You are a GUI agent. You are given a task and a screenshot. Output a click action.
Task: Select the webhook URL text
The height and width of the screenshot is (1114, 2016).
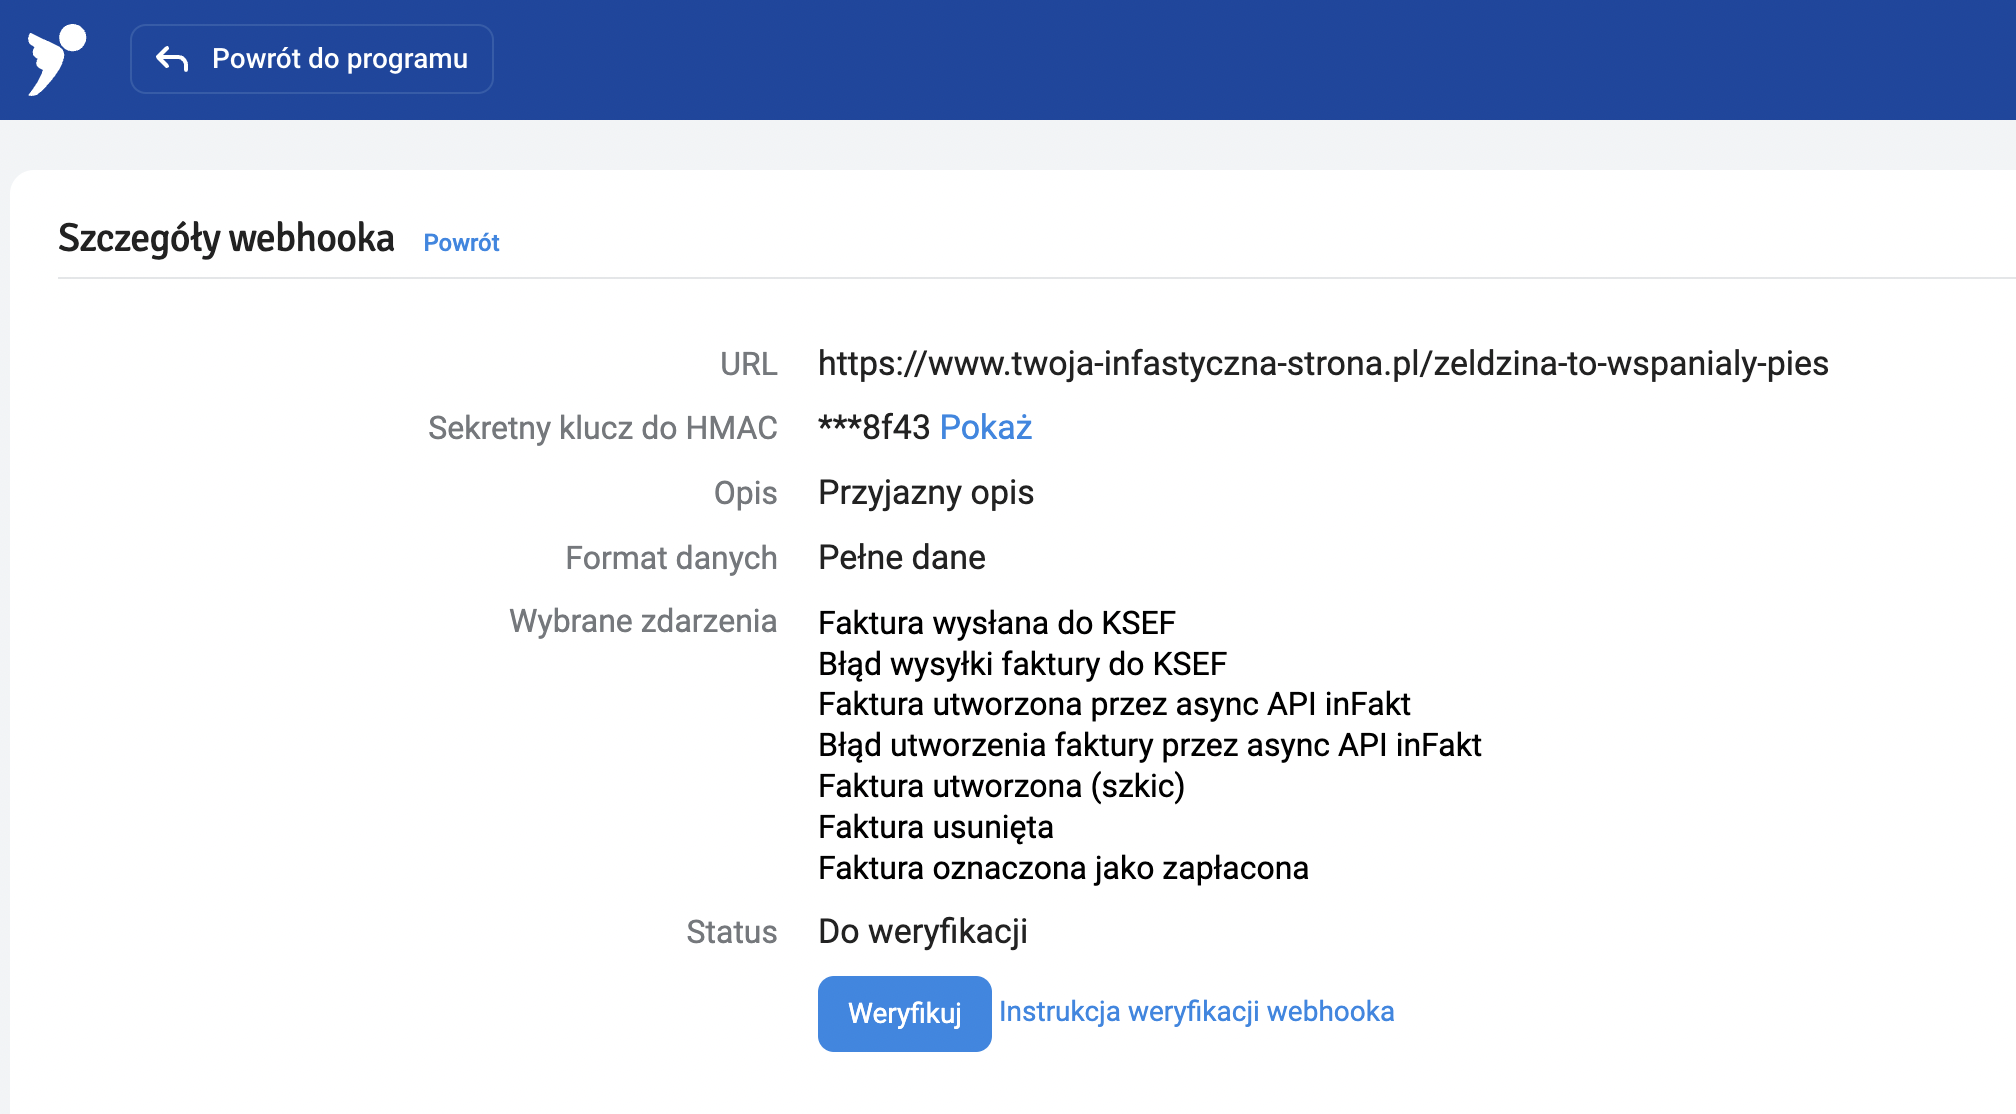(1323, 363)
